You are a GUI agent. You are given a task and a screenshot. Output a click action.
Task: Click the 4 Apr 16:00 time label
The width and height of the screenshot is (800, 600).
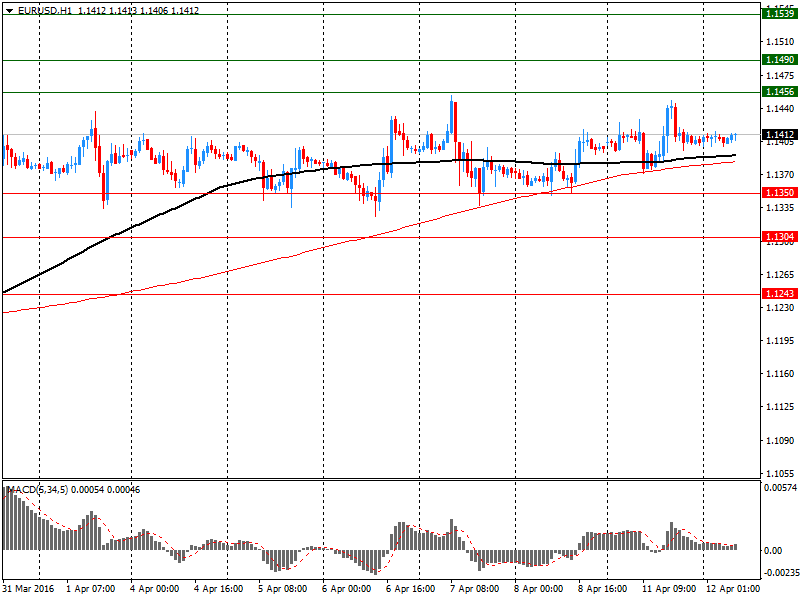tap(219, 589)
